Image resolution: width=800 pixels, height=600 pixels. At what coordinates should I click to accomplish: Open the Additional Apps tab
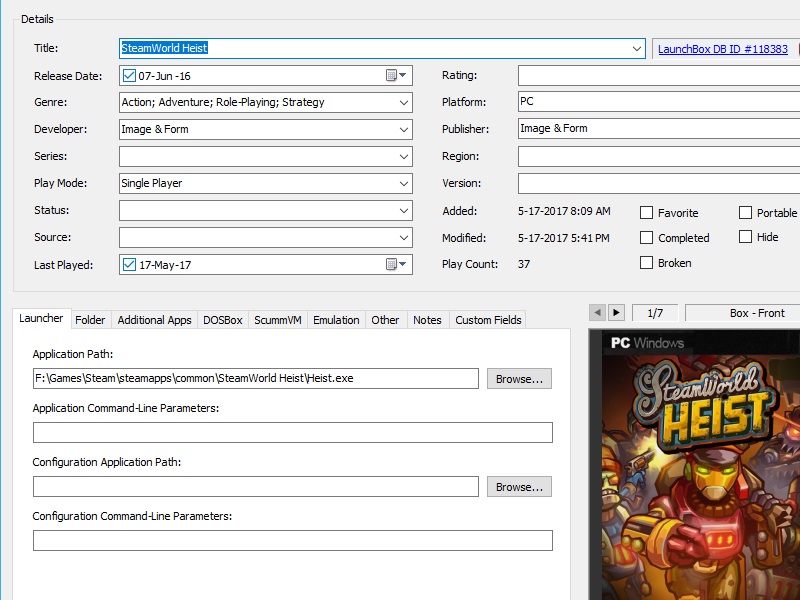[154, 320]
